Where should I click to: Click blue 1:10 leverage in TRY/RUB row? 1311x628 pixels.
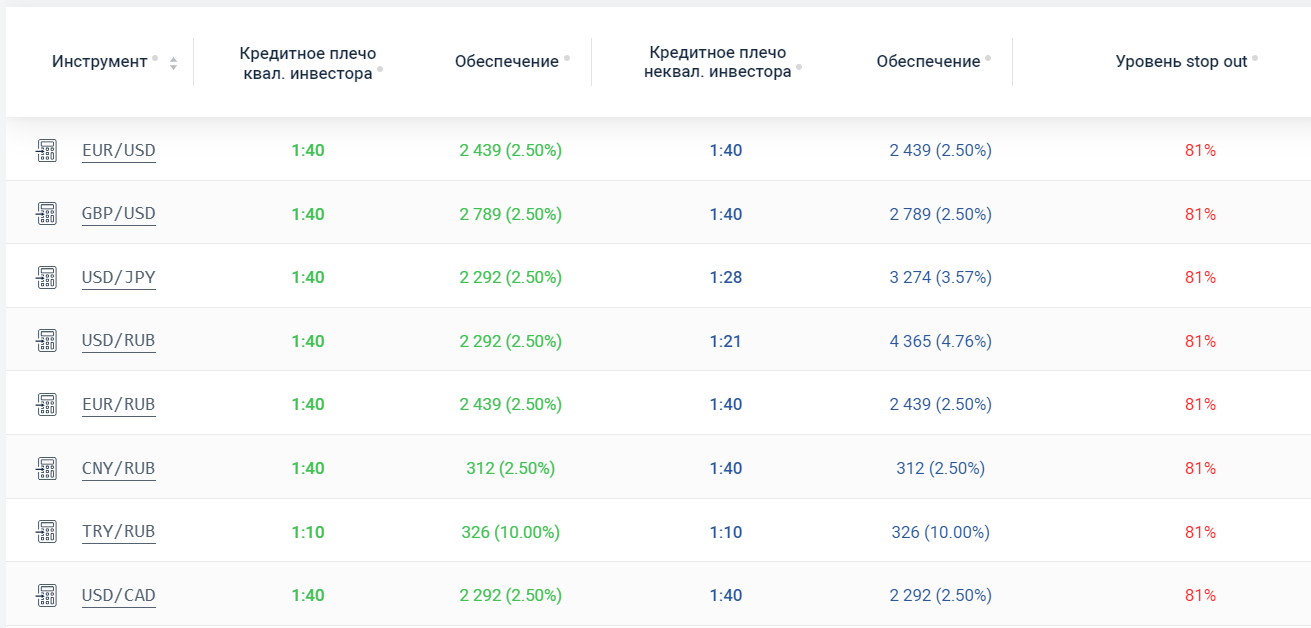click(726, 532)
